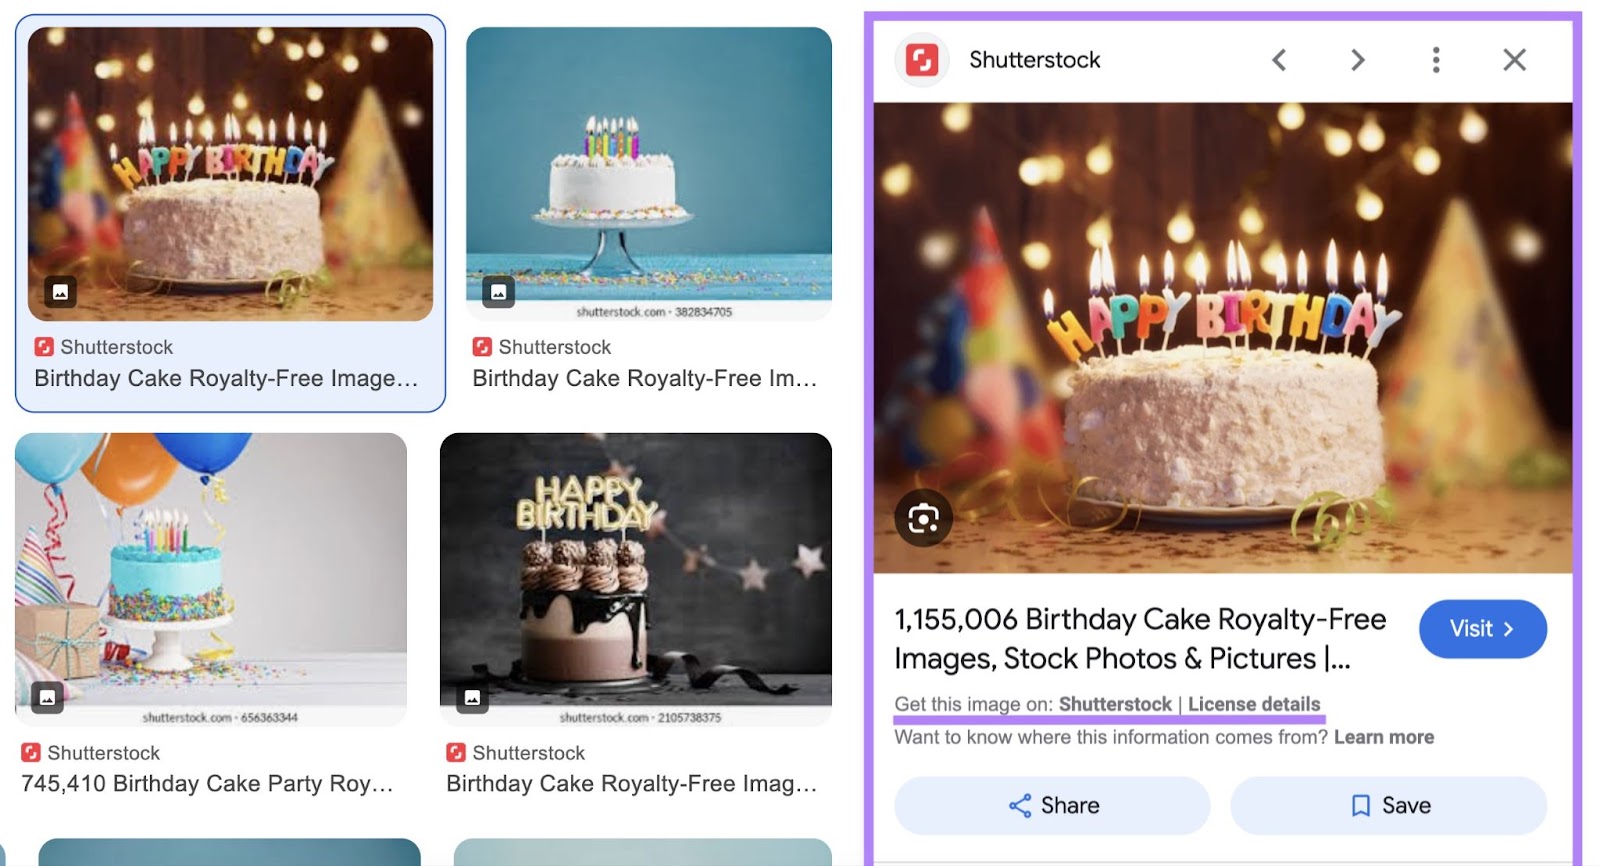Viewport: 1600px width, 866px height.
Task: Click the image badge icon on the first thumbnail
Action: click(x=60, y=293)
